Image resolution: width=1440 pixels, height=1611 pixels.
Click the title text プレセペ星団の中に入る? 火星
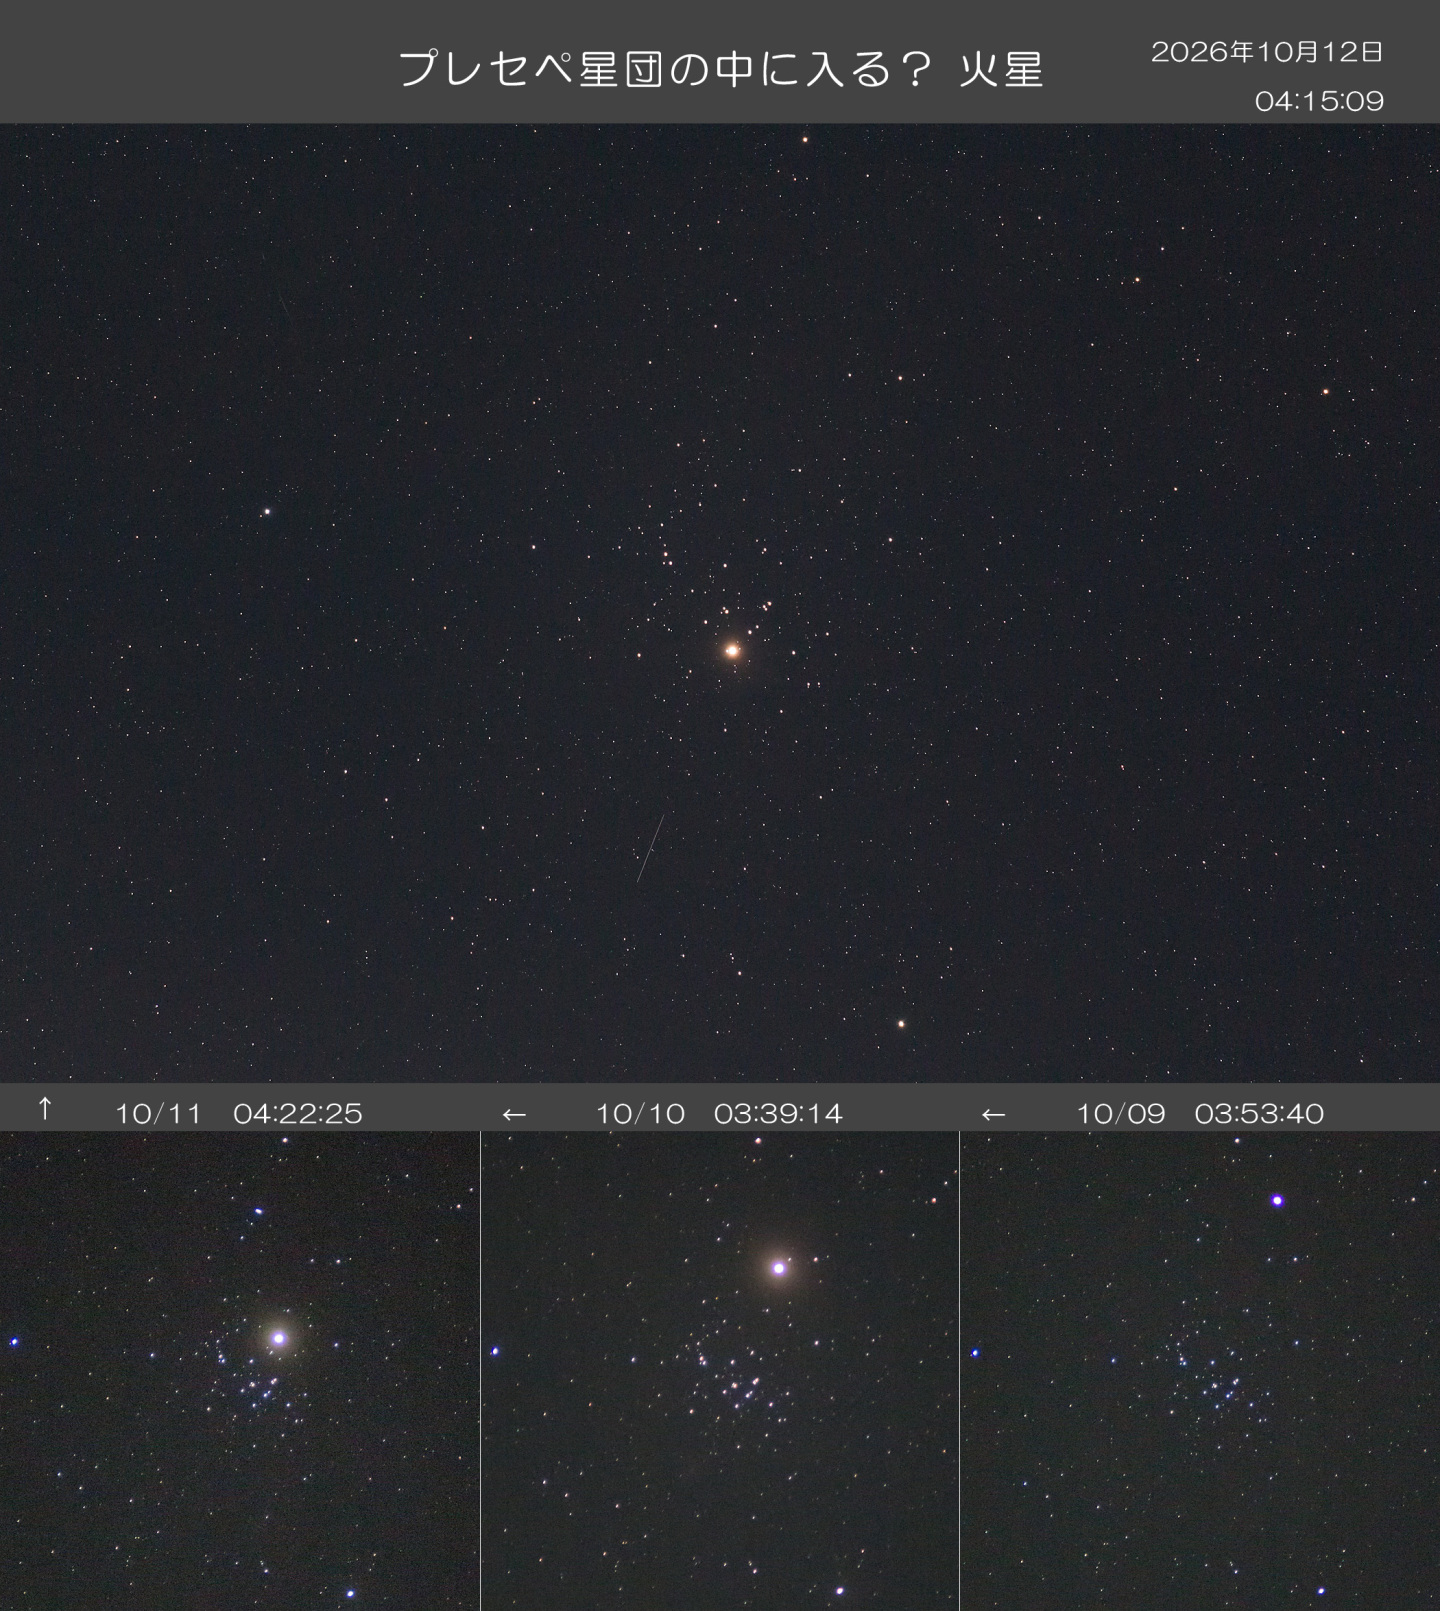click(721, 69)
